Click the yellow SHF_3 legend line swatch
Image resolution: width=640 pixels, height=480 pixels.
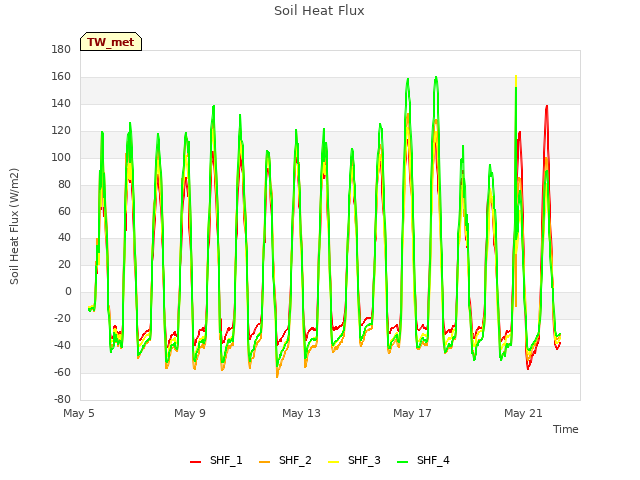pos(333,462)
